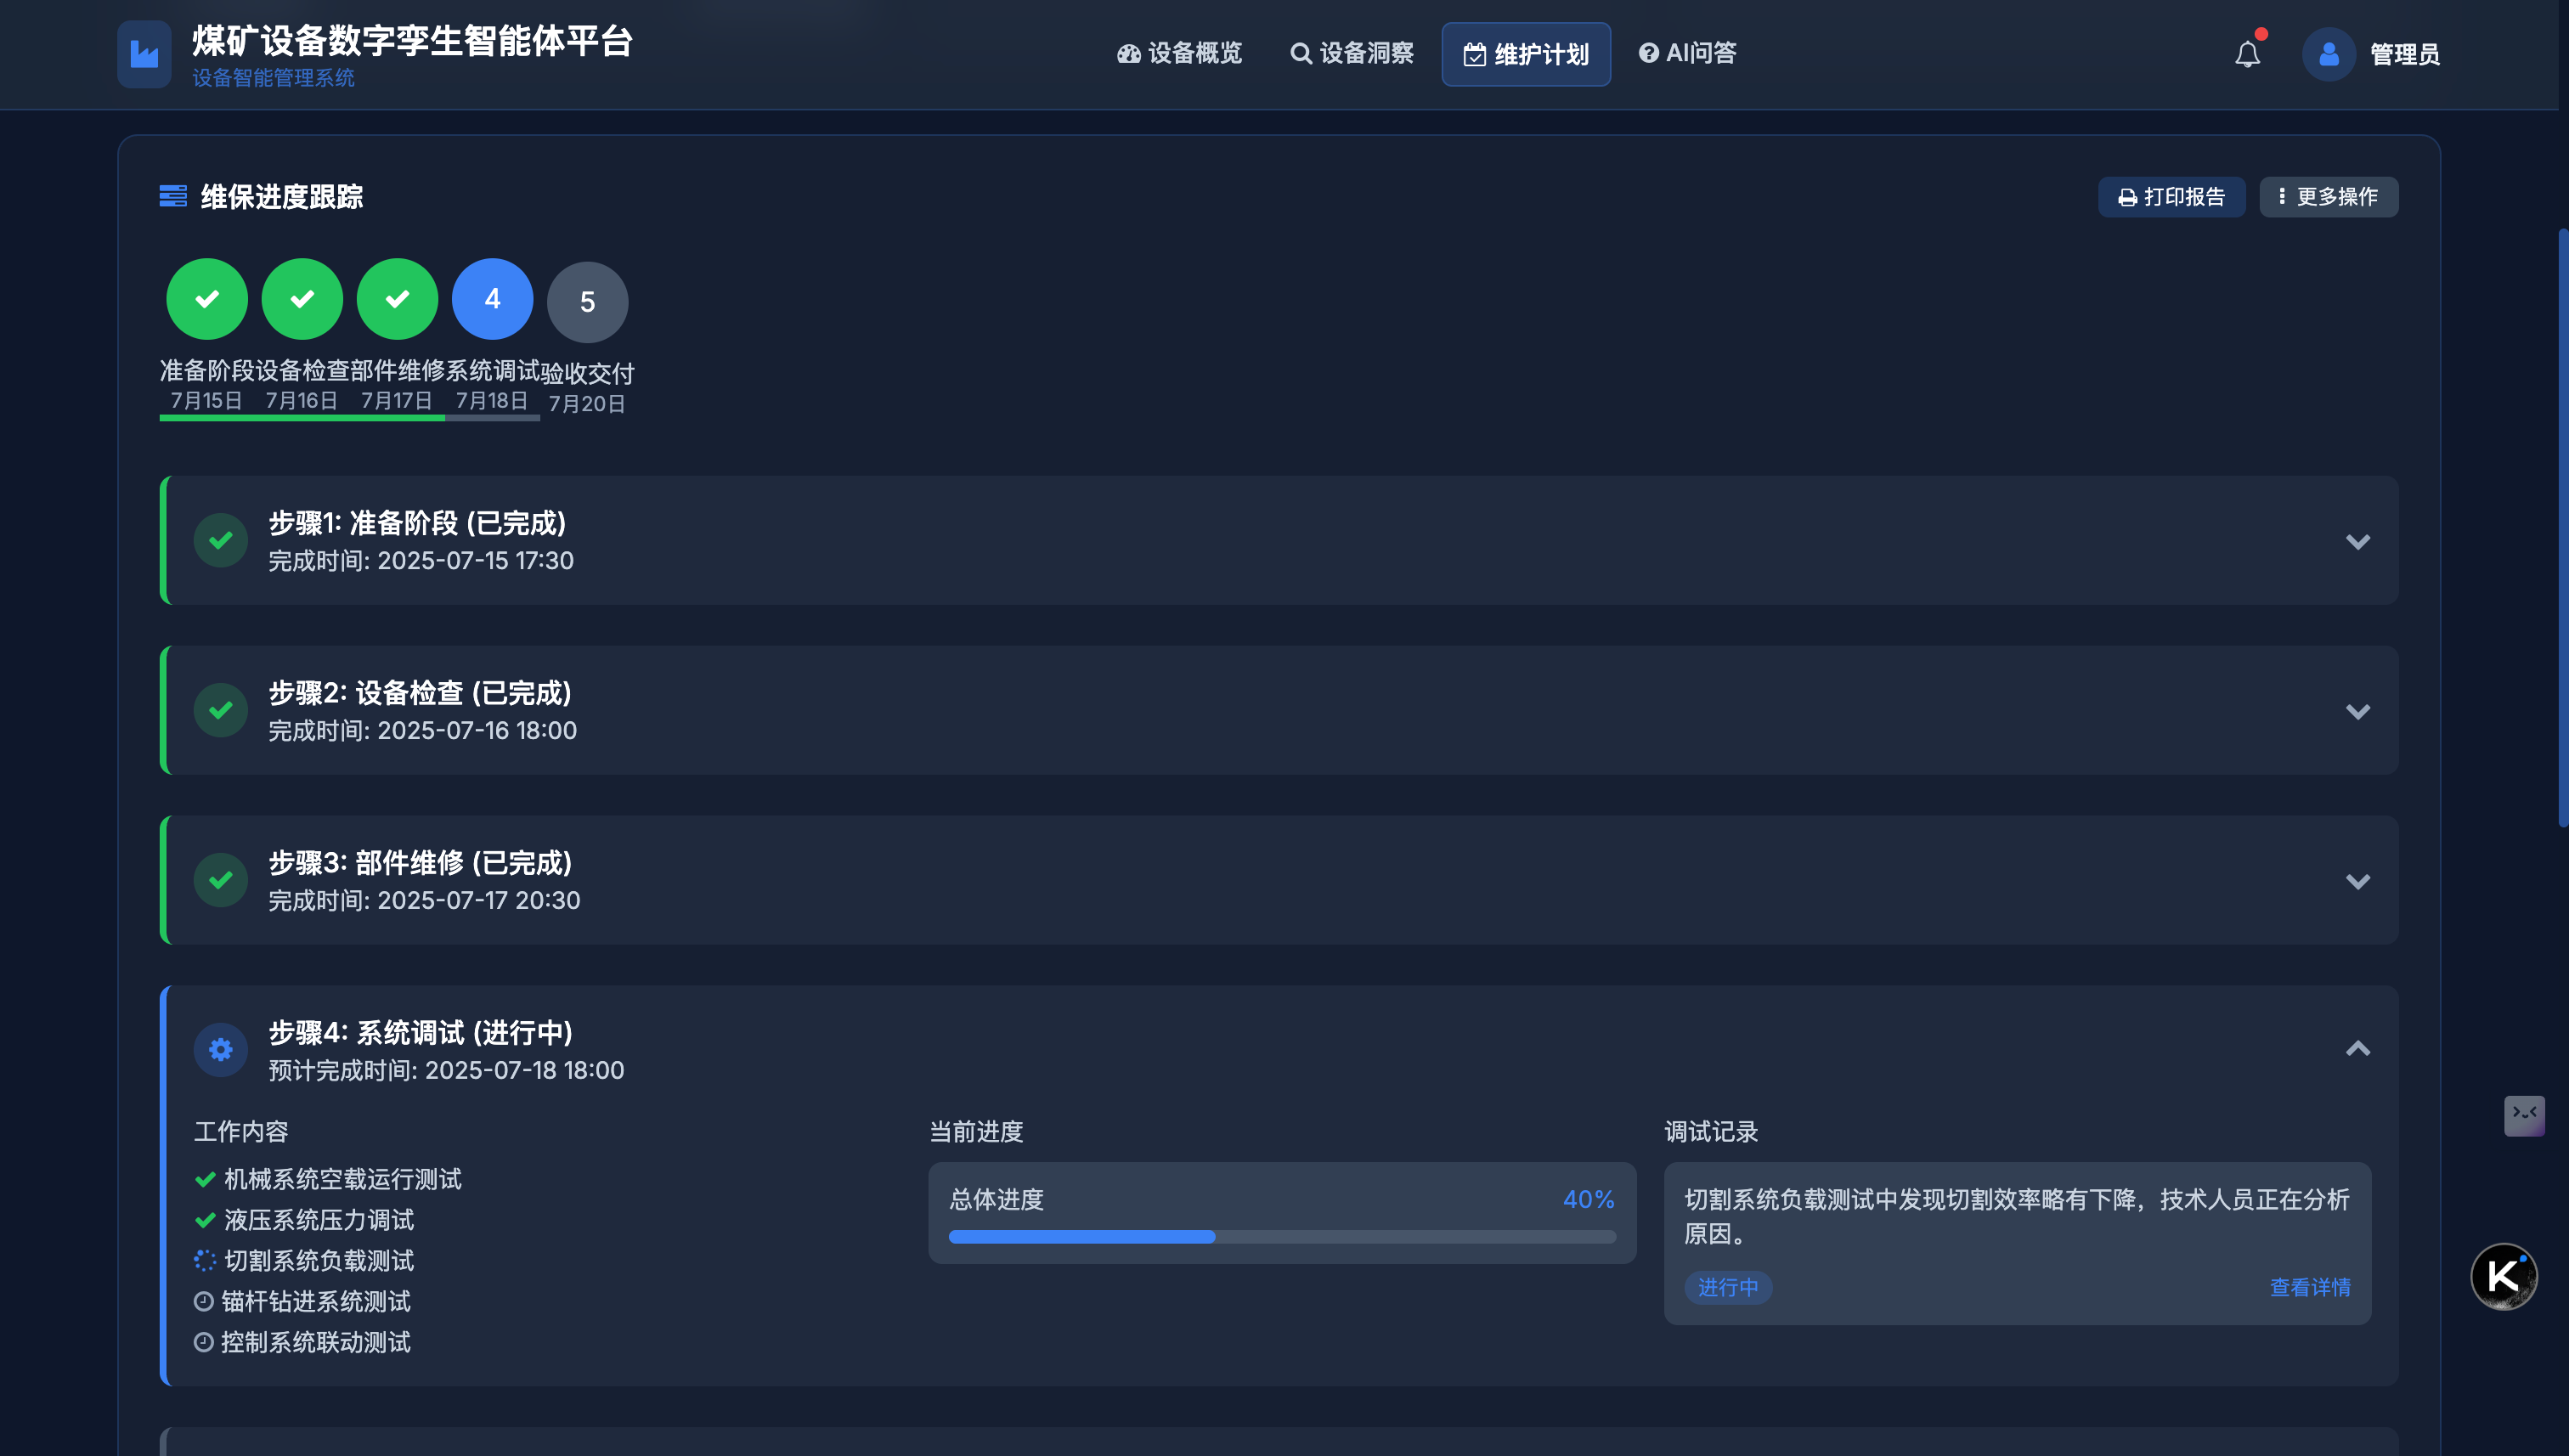Click clock icon beside 锚杆钻进系统测试
The width and height of the screenshot is (2569, 1456).
pyautogui.click(x=203, y=1301)
